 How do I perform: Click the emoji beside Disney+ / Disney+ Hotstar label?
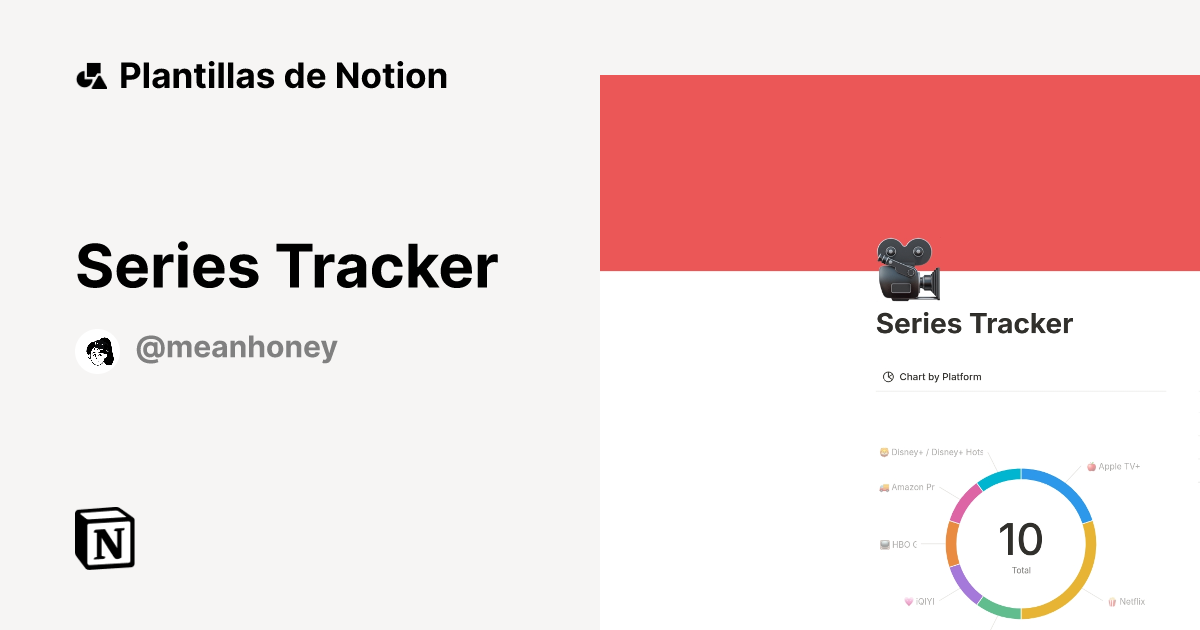(x=884, y=452)
